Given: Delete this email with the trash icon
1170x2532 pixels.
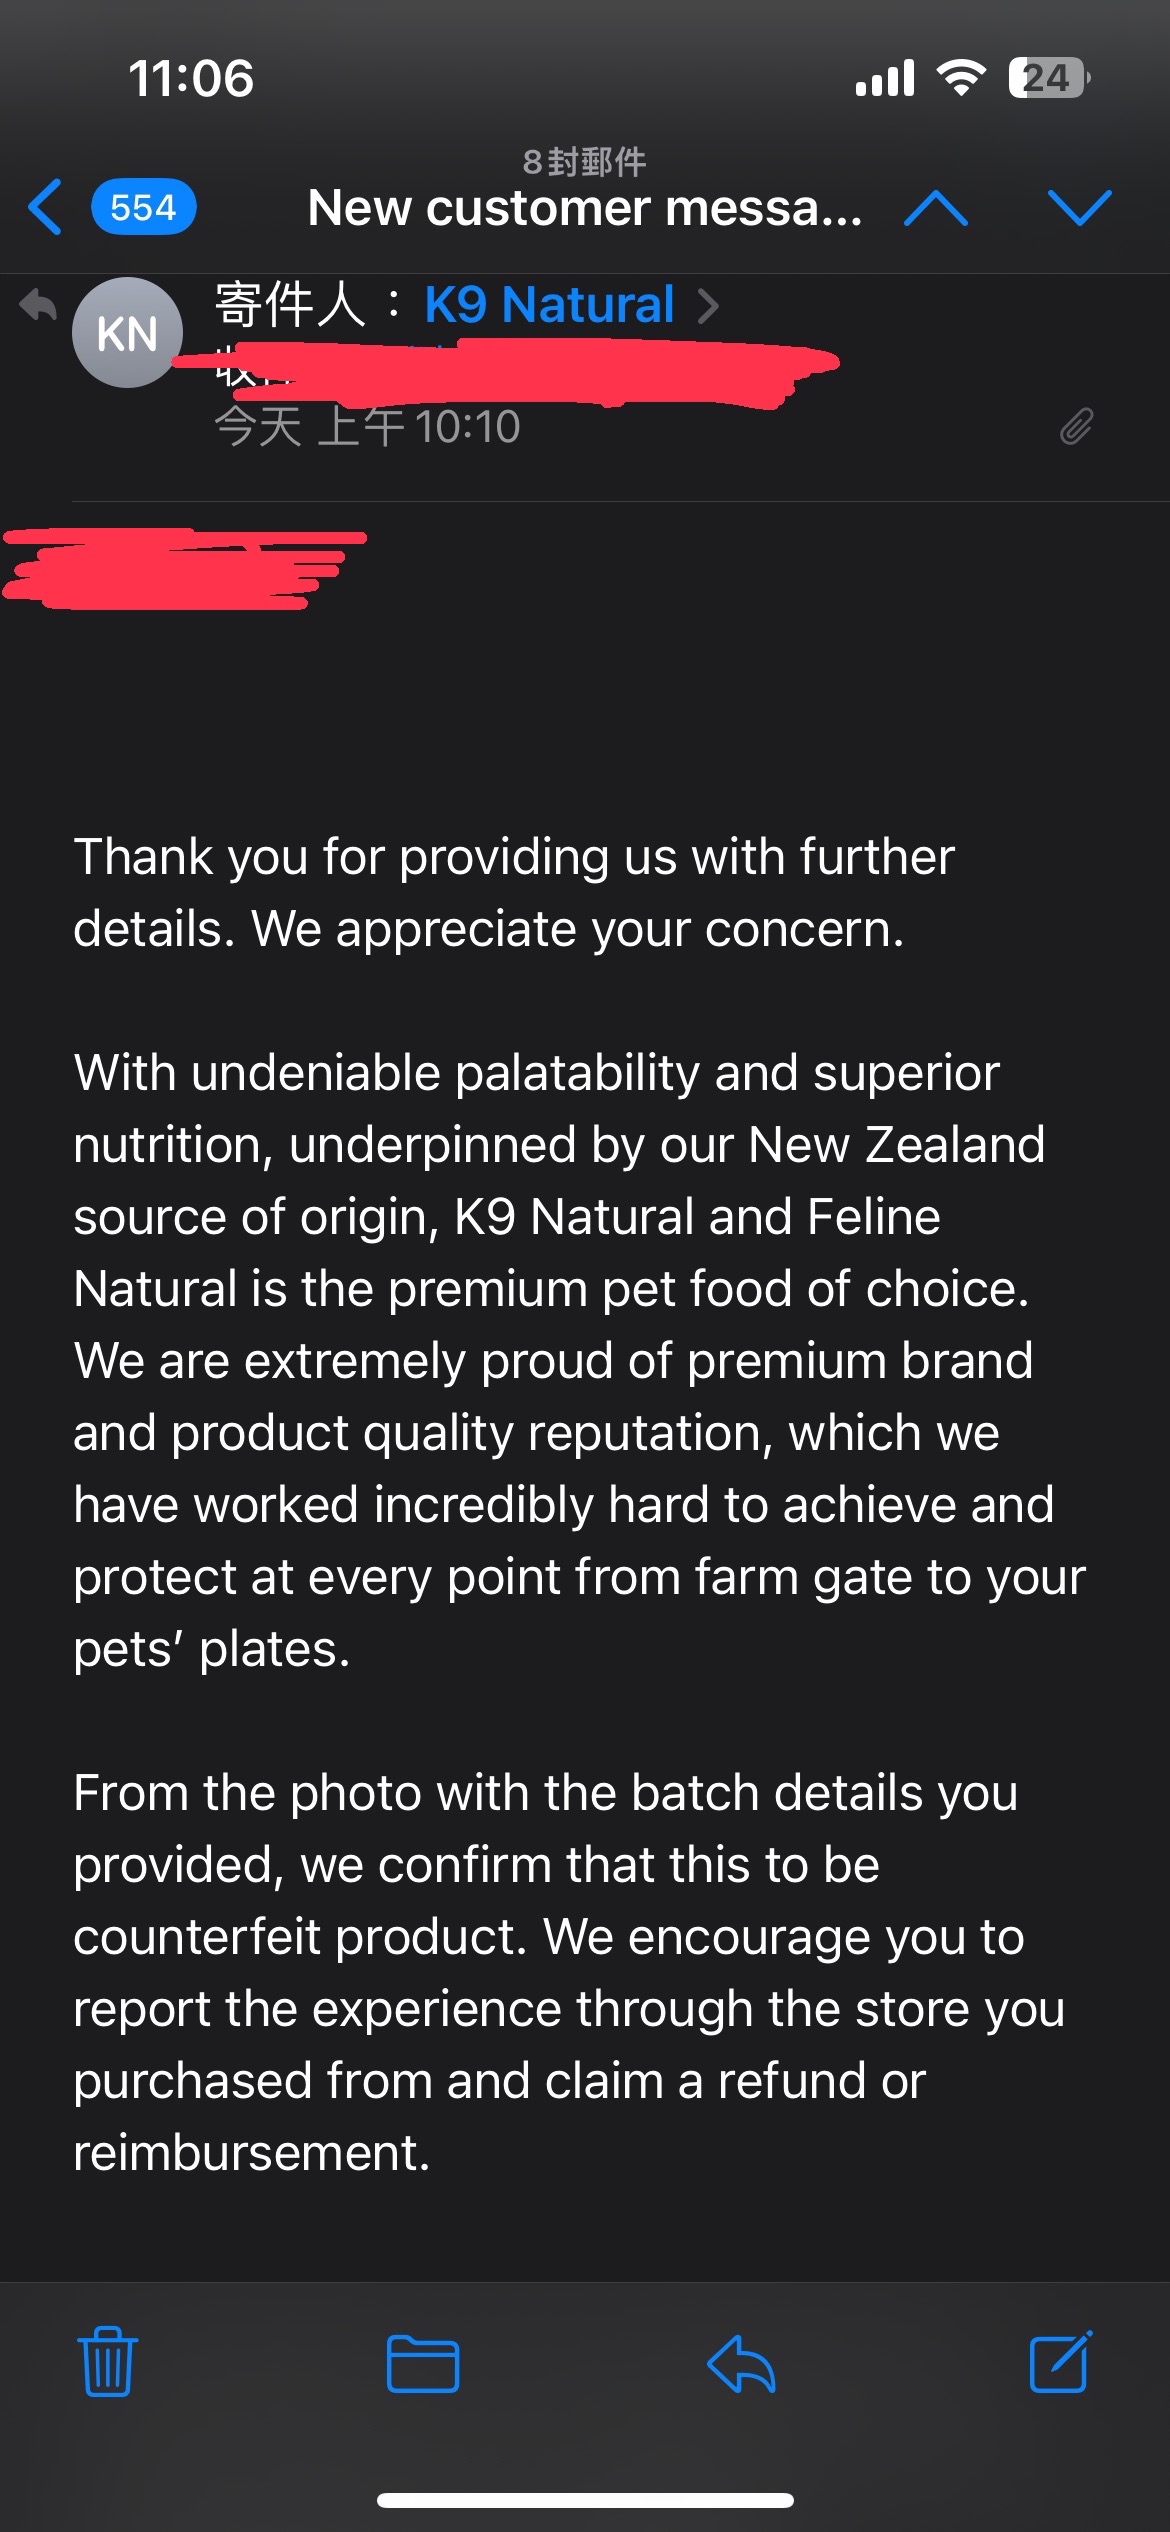Looking at the screenshot, I should (x=108, y=2362).
